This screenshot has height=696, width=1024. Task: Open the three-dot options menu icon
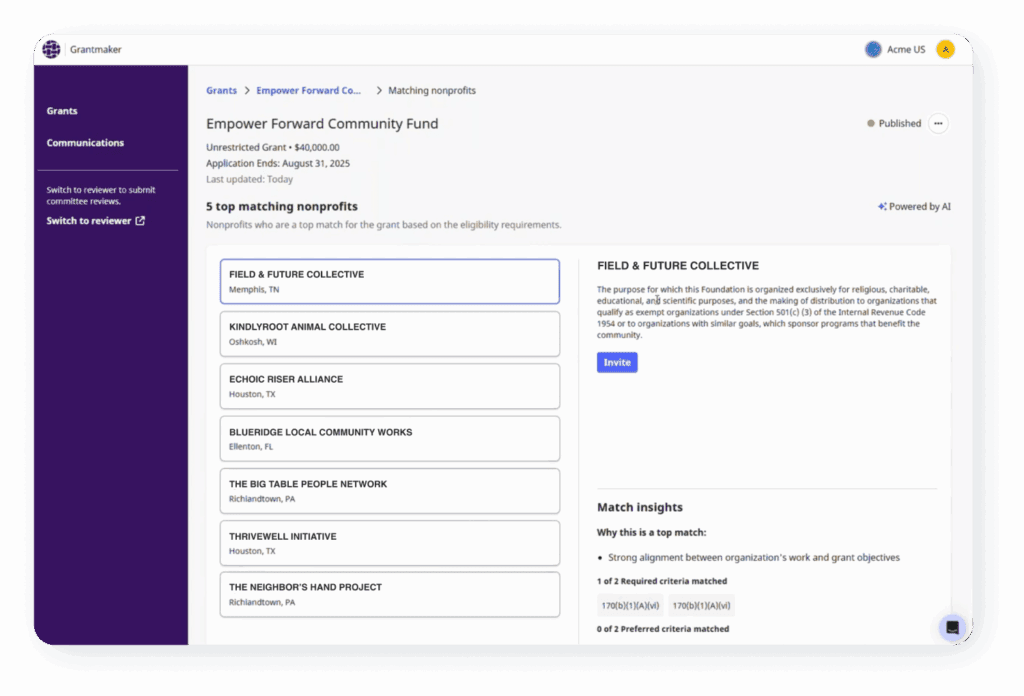(938, 123)
